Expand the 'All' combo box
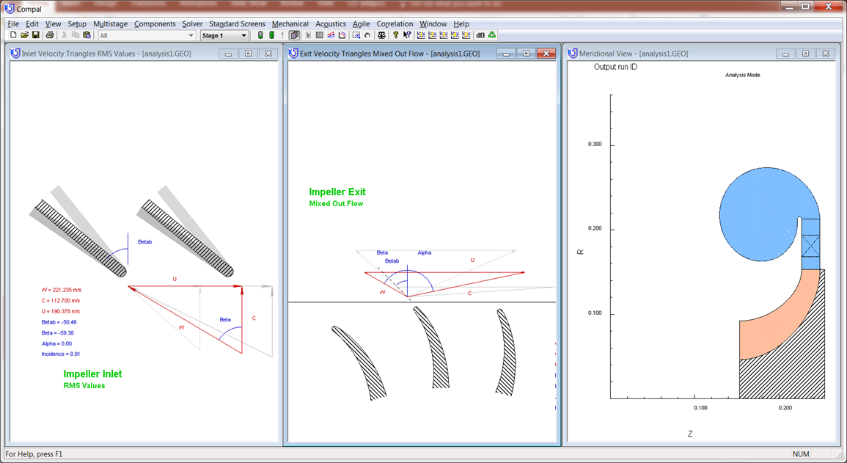The width and height of the screenshot is (847, 463). pyautogui.click(x=190, y=35)
